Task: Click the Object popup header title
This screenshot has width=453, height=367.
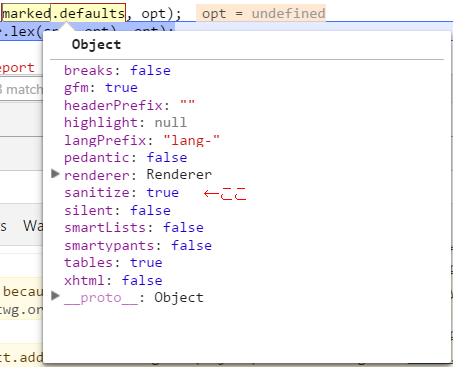Action: pyautogui.click(x=97, y=44)
